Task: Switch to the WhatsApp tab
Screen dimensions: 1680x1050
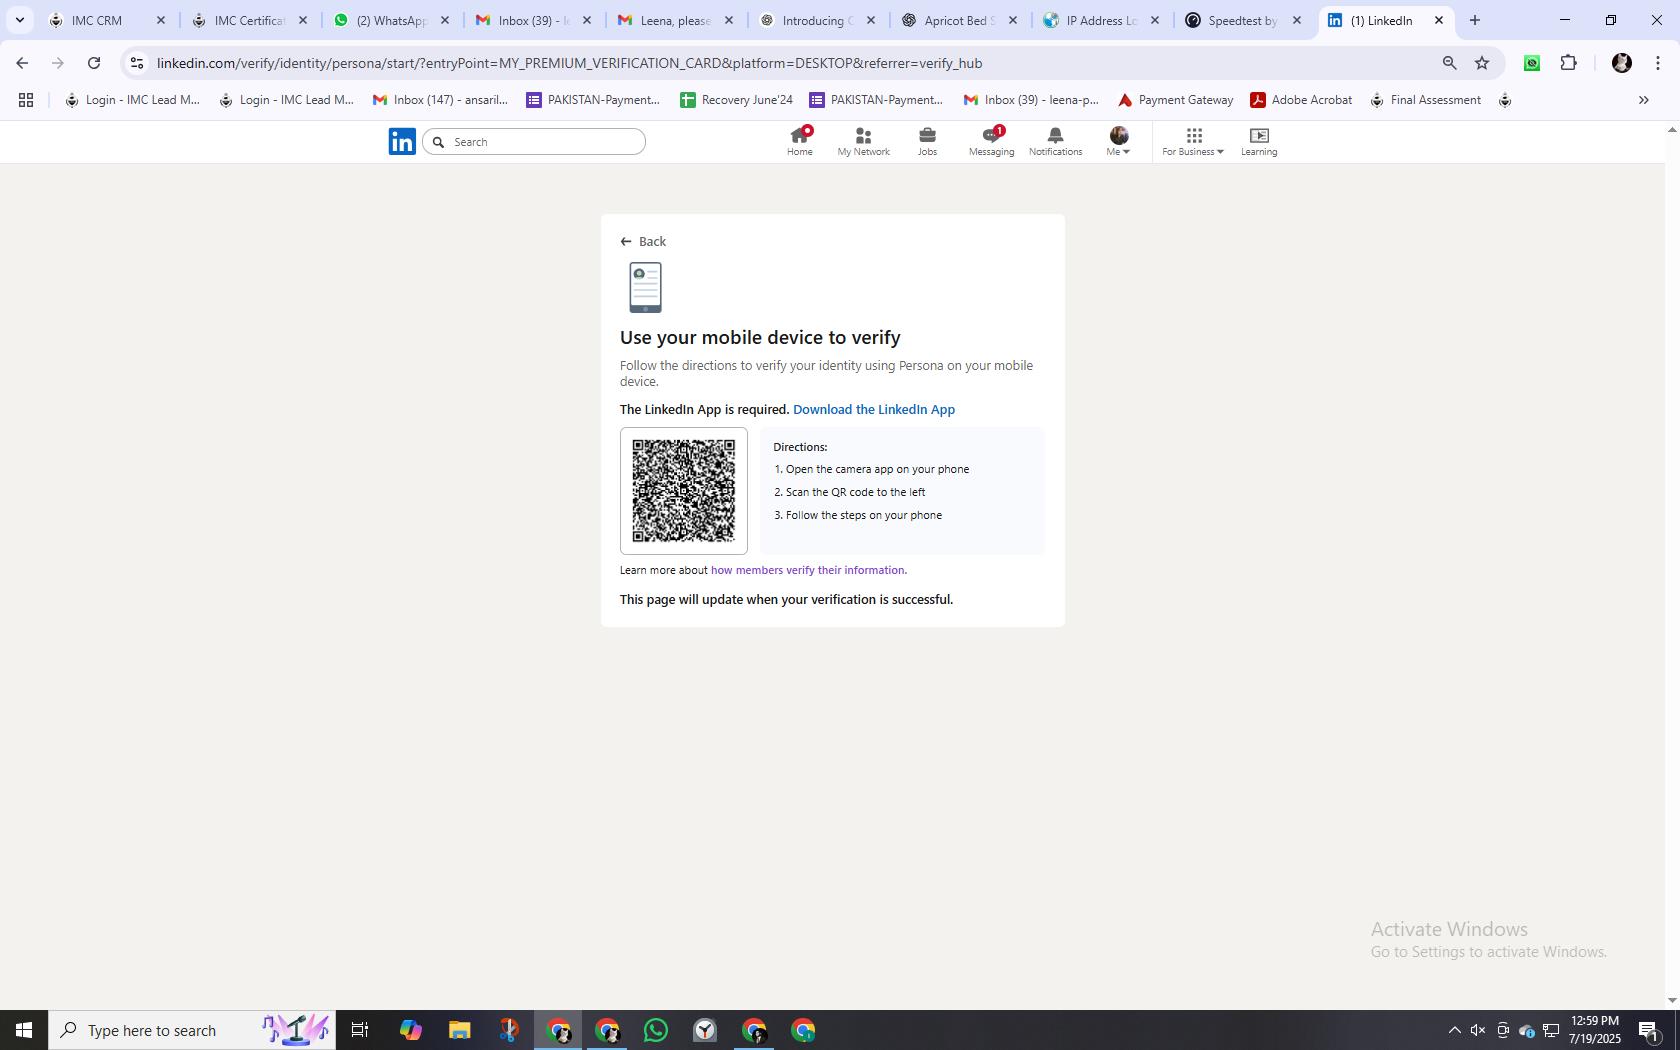Action: pyautogui.click(x=391, y=20)
